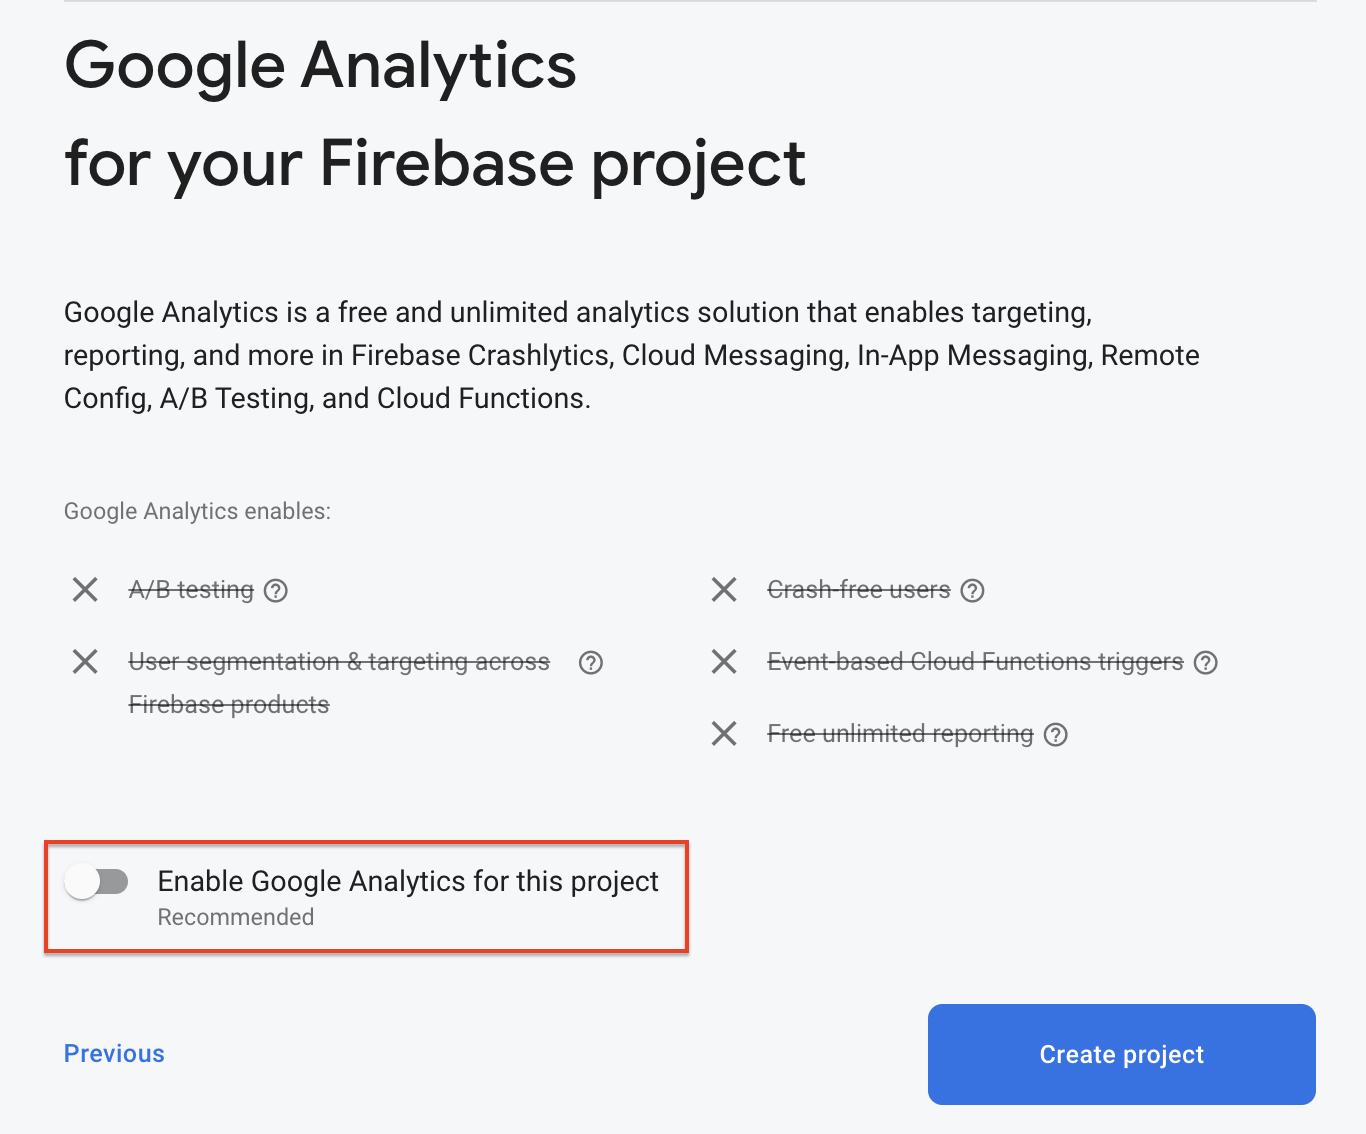Click the X icon beside A/B testing
Image resolution: width=1366 pixels, height=1134 pixels.
(x=85, y=590)
